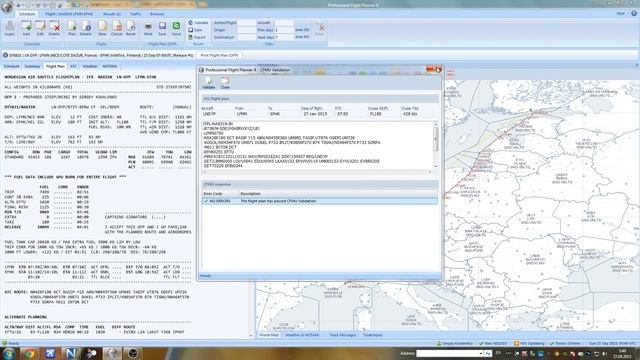Screen dimensions: 640x360
Task: Click Cruise Alt/FL value FL180 in dialog
Action: pos(375,114)
